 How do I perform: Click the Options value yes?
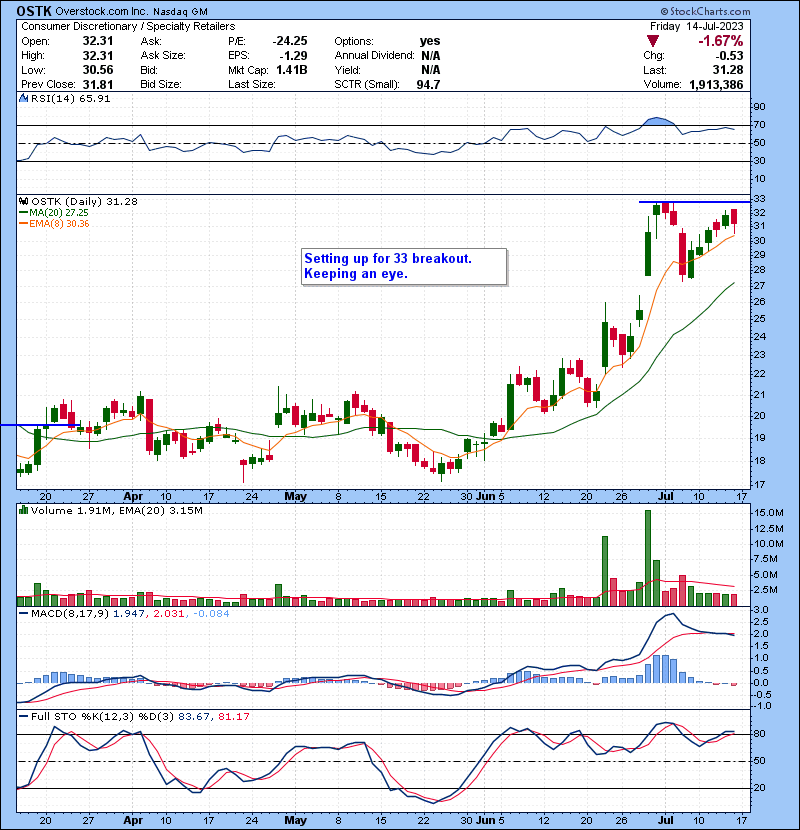[x=430, y=41]
